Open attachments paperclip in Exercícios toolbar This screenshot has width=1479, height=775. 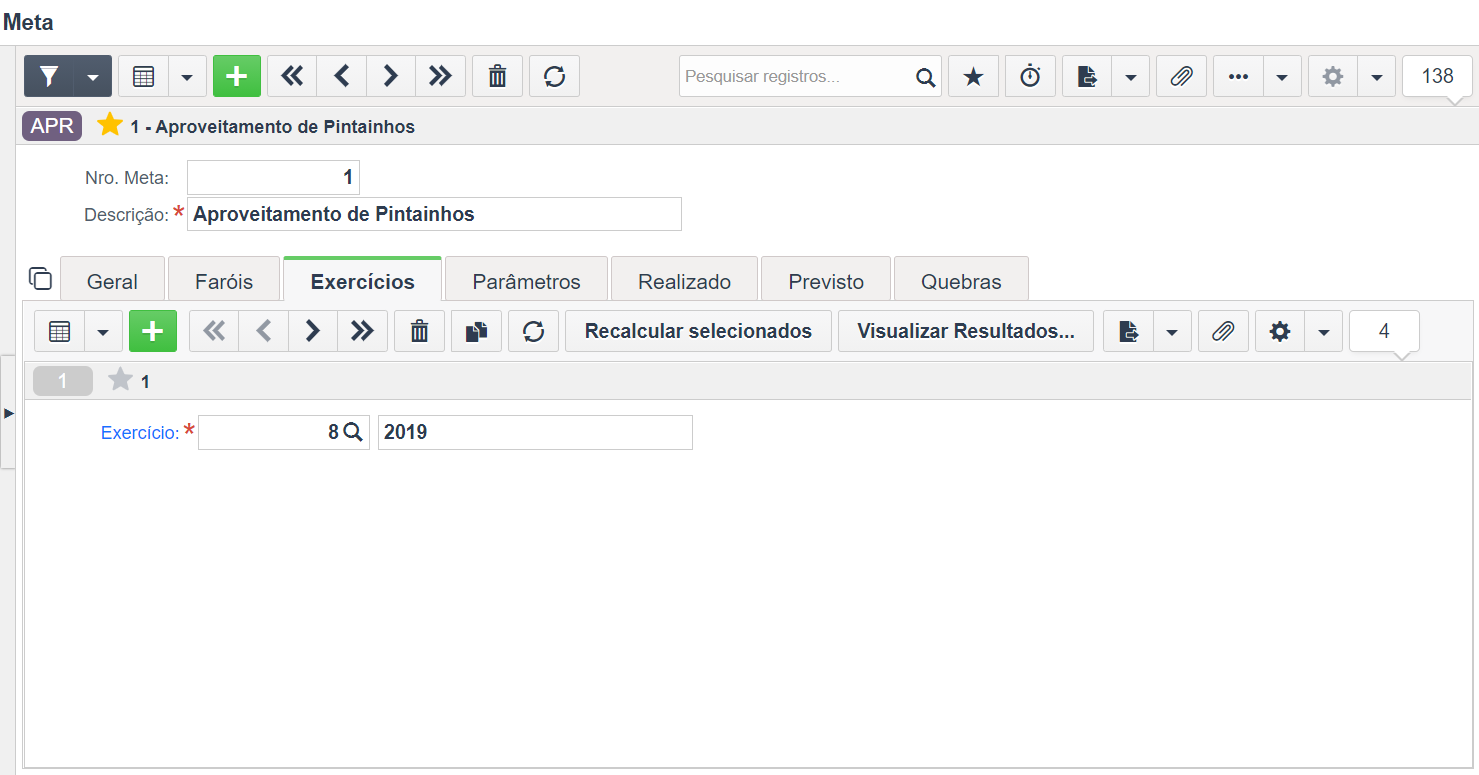point(1223,331)
